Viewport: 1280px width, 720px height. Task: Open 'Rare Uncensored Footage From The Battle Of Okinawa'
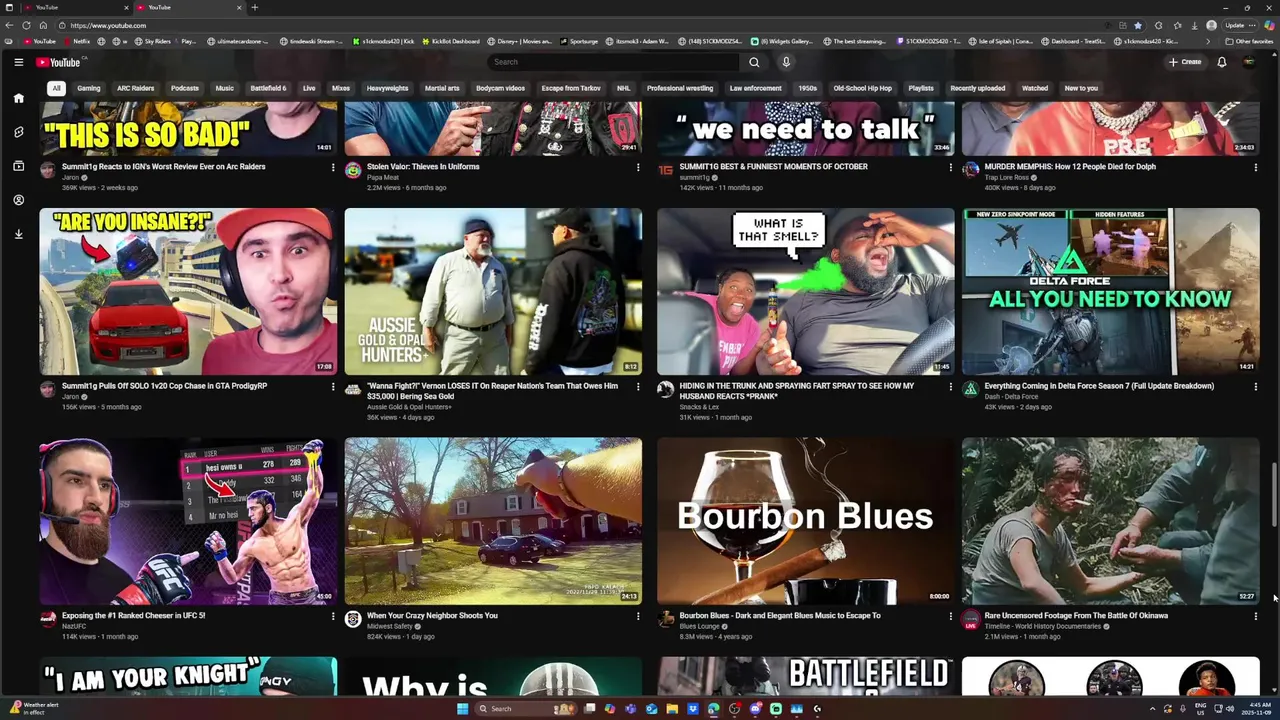pyautogui.click(x=1076, y=616)
